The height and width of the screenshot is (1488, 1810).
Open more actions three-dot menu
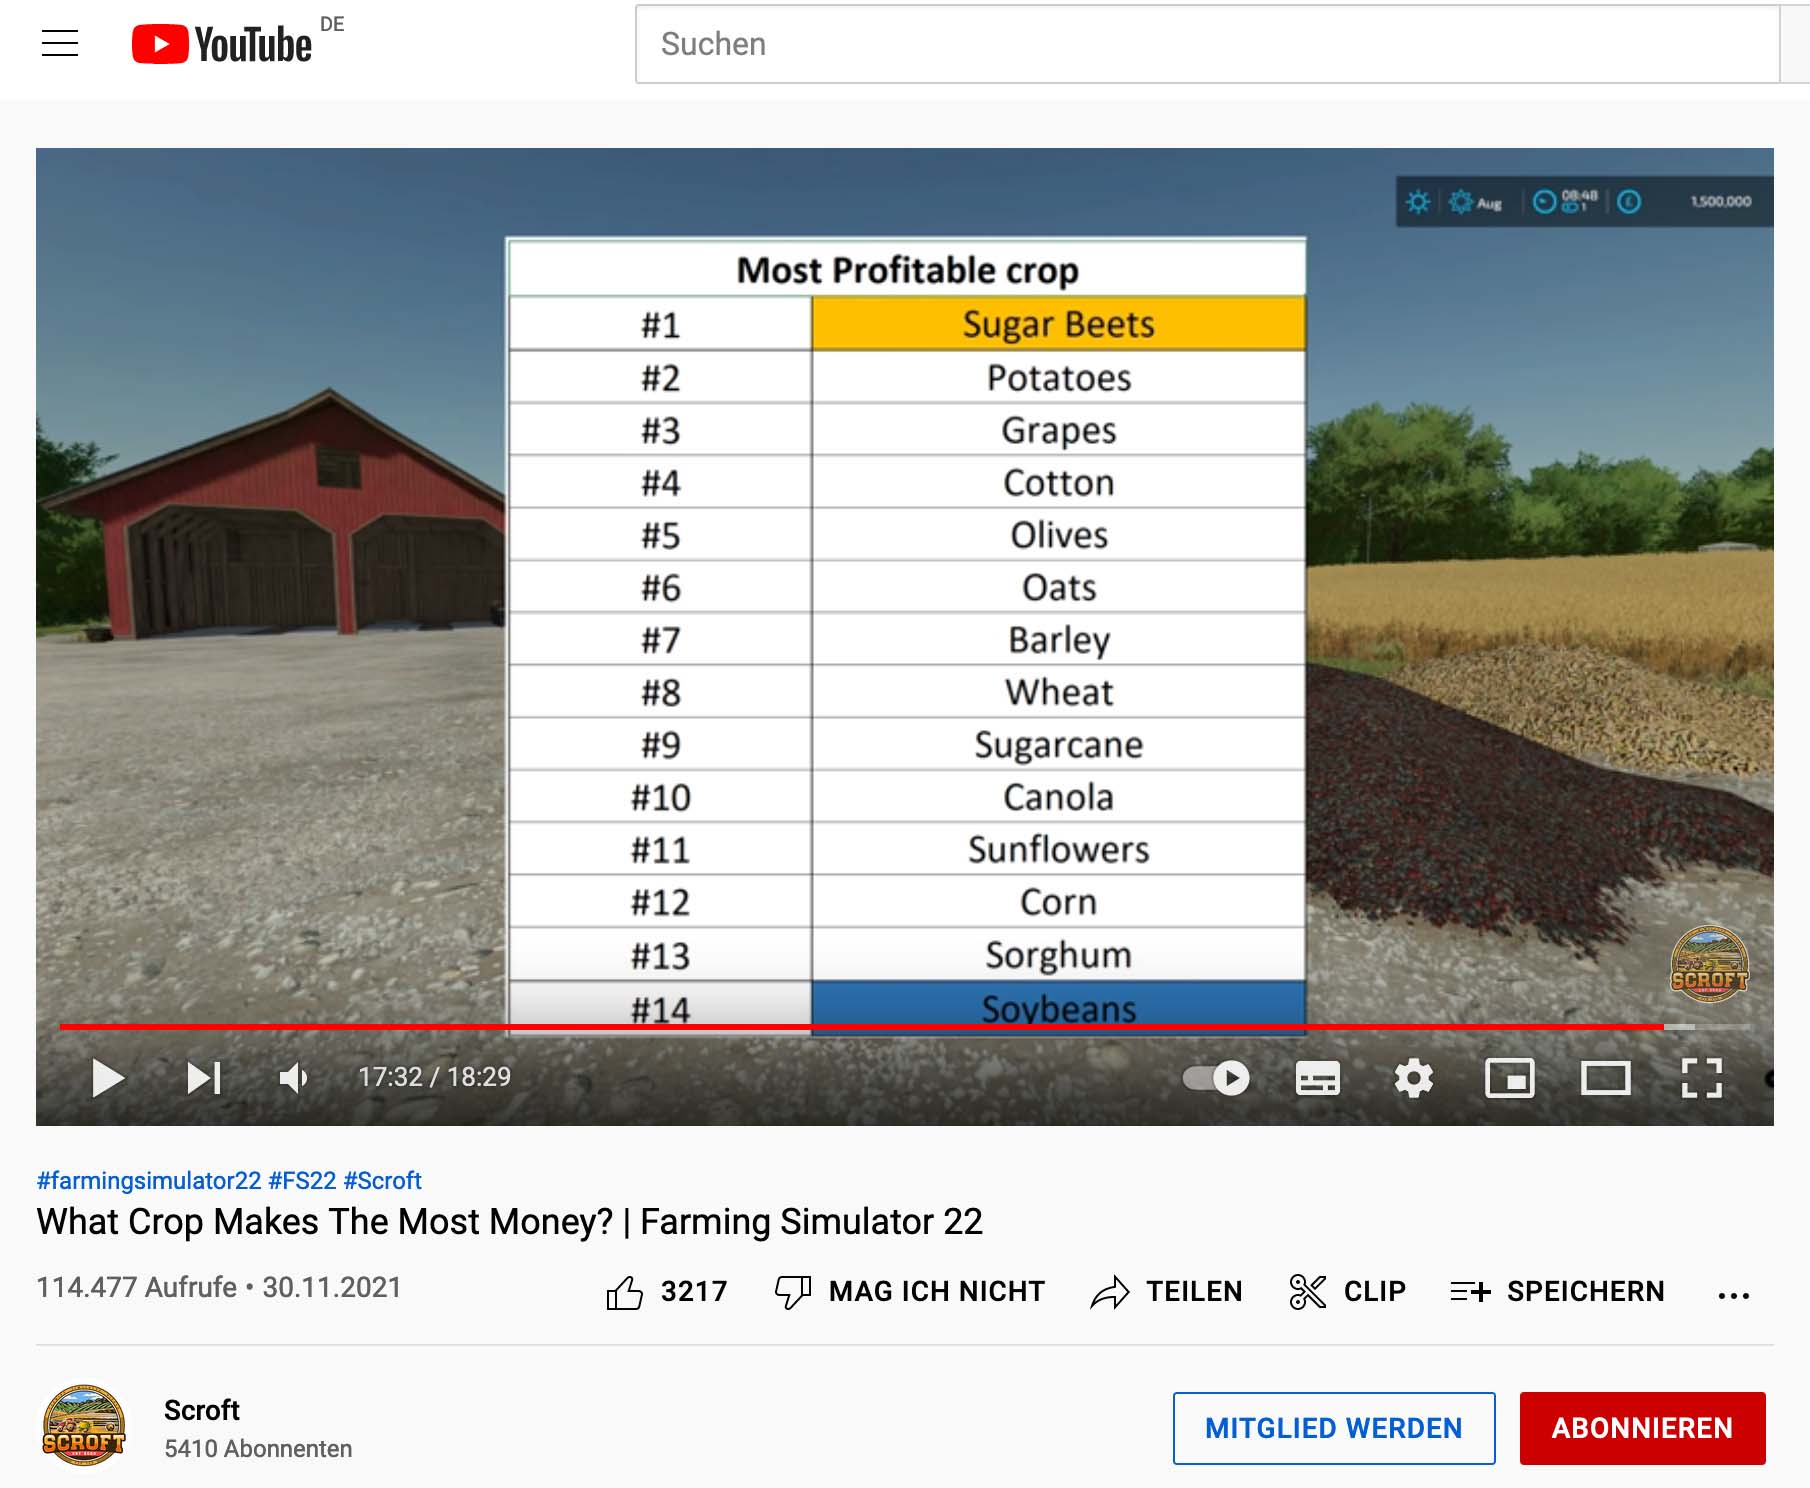click(1734, 1295)
